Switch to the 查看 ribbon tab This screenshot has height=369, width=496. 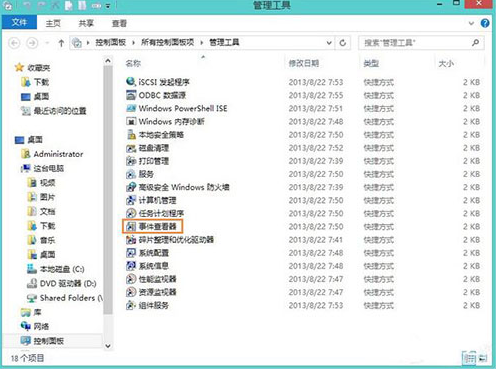(x=119, y=23)
